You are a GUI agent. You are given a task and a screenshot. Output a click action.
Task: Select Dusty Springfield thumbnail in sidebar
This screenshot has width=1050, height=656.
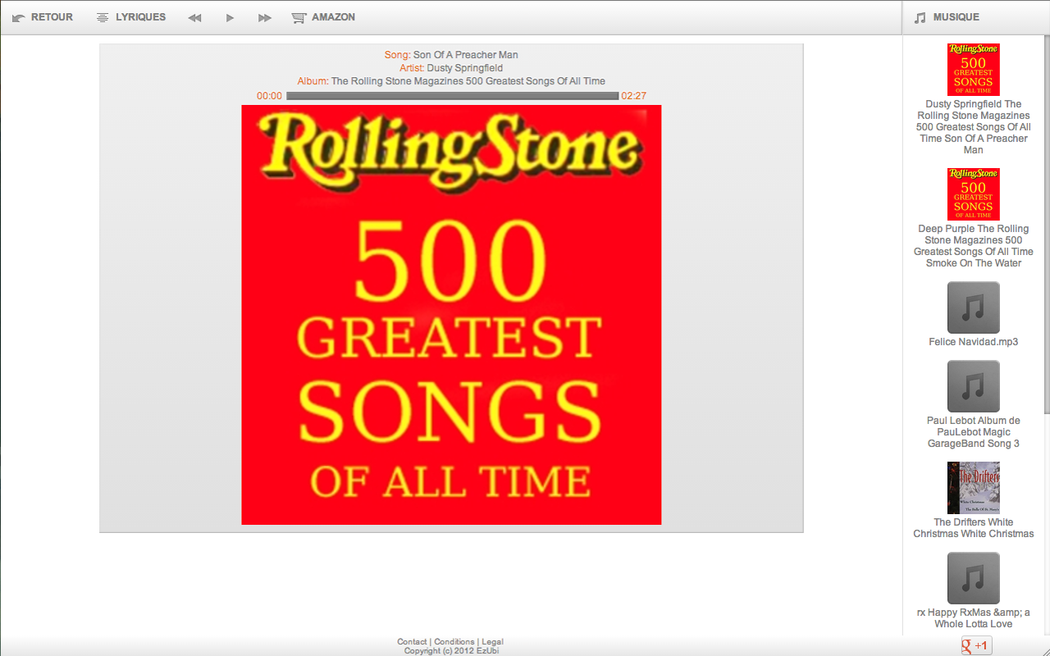[x=973, y=69]
